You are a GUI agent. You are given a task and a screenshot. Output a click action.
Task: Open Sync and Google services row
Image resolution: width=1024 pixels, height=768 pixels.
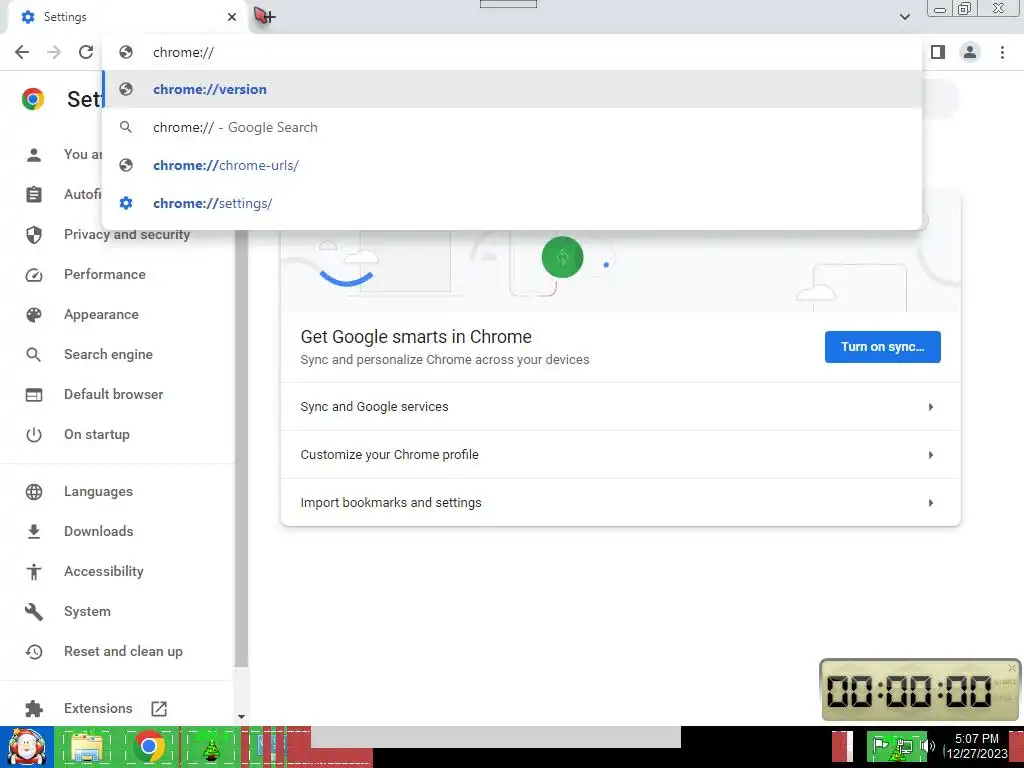click(620, 406)
